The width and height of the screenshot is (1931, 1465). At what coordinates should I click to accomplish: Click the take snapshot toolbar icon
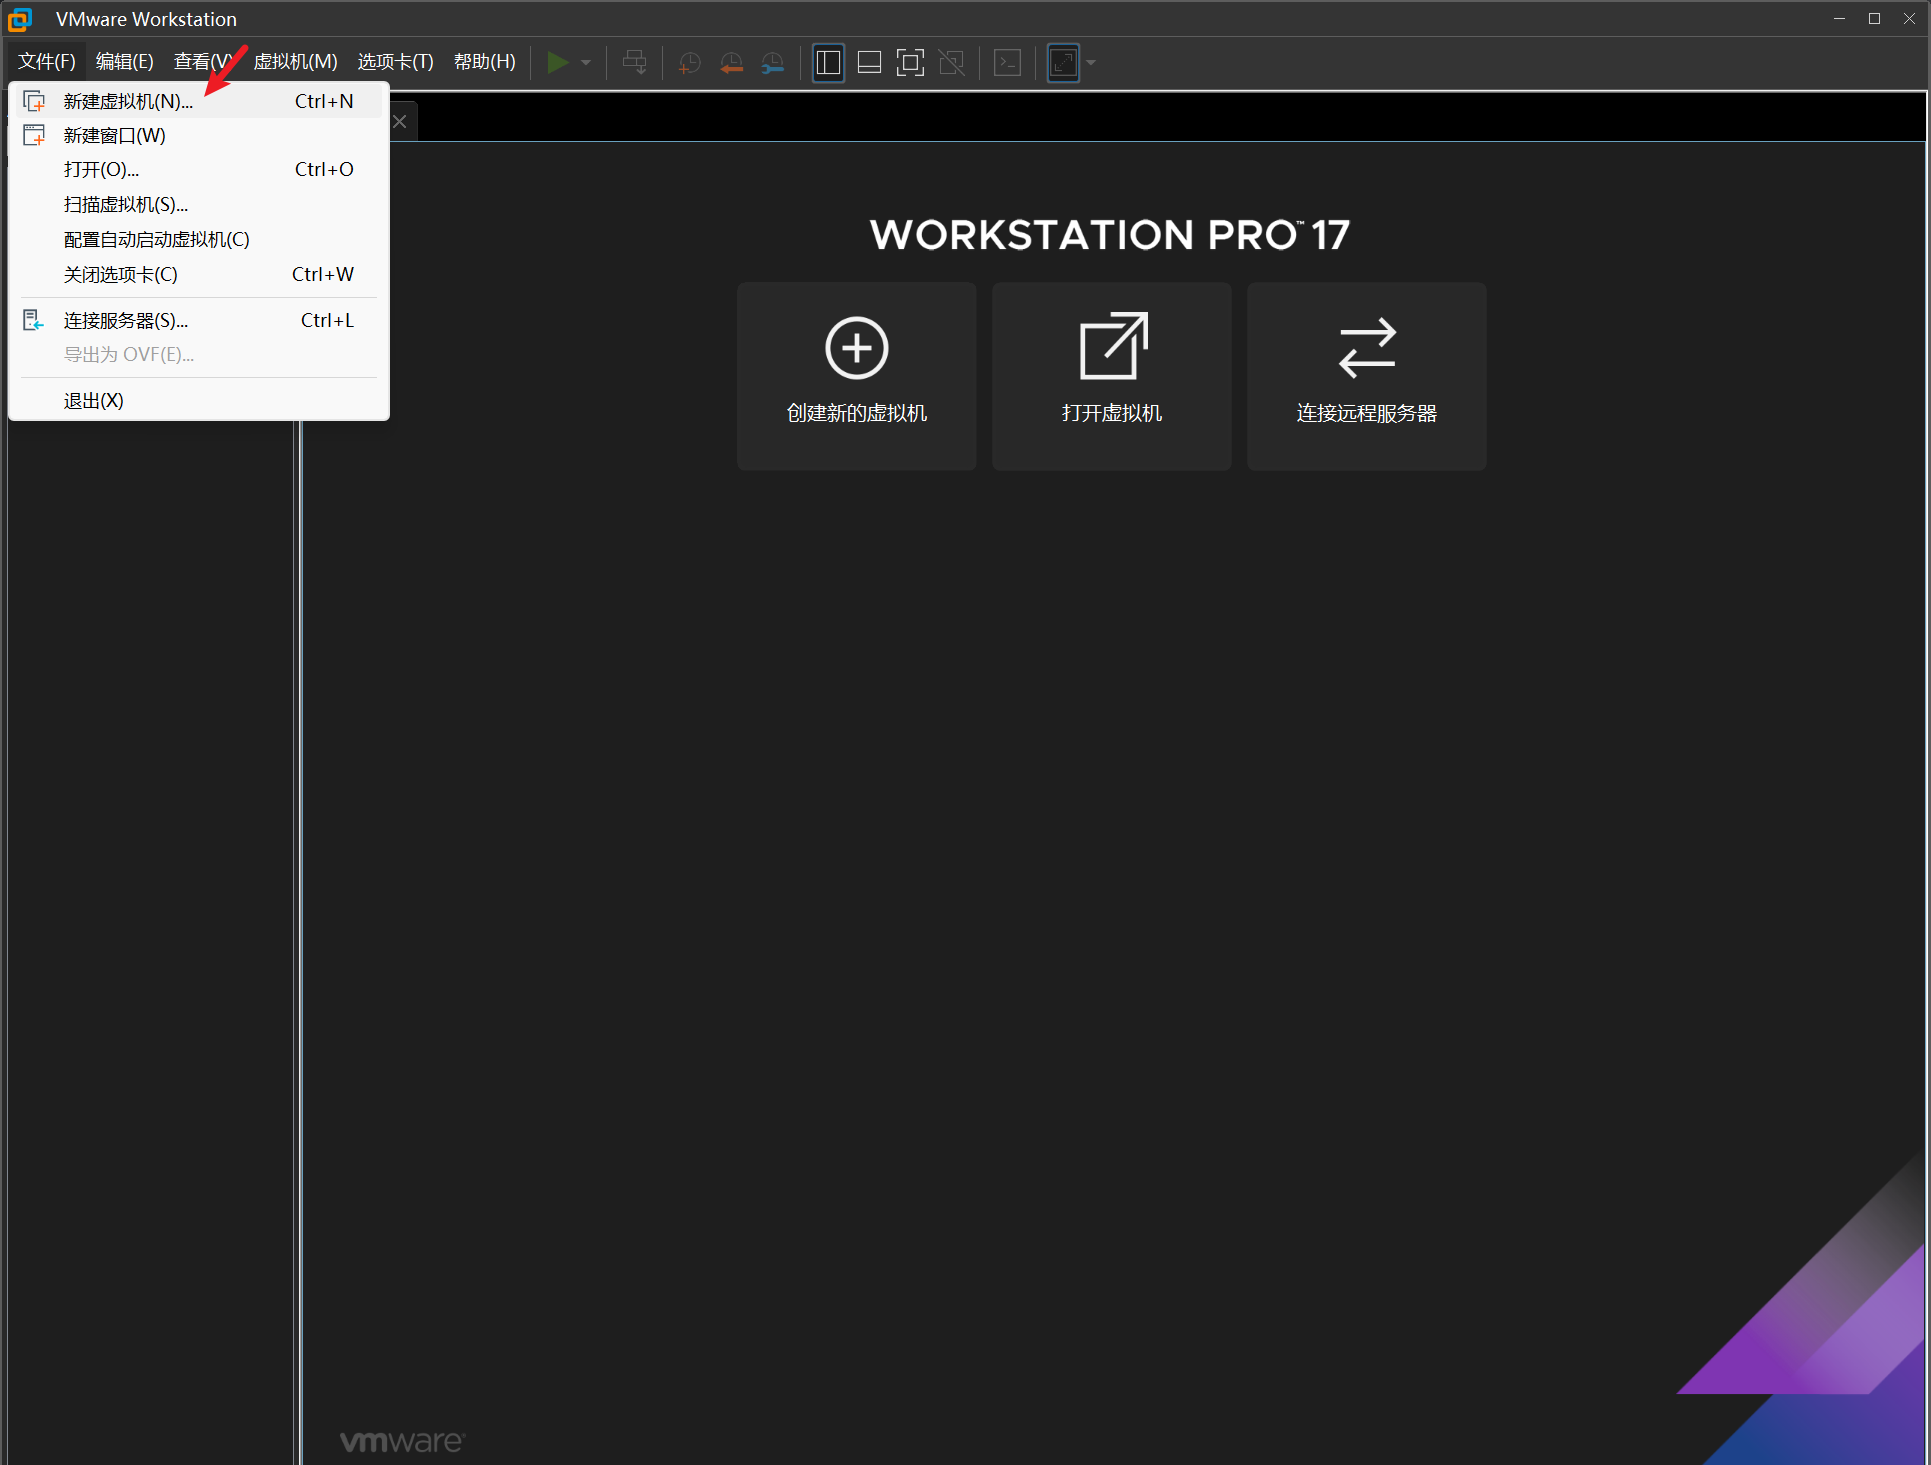[x=689, y=63]
